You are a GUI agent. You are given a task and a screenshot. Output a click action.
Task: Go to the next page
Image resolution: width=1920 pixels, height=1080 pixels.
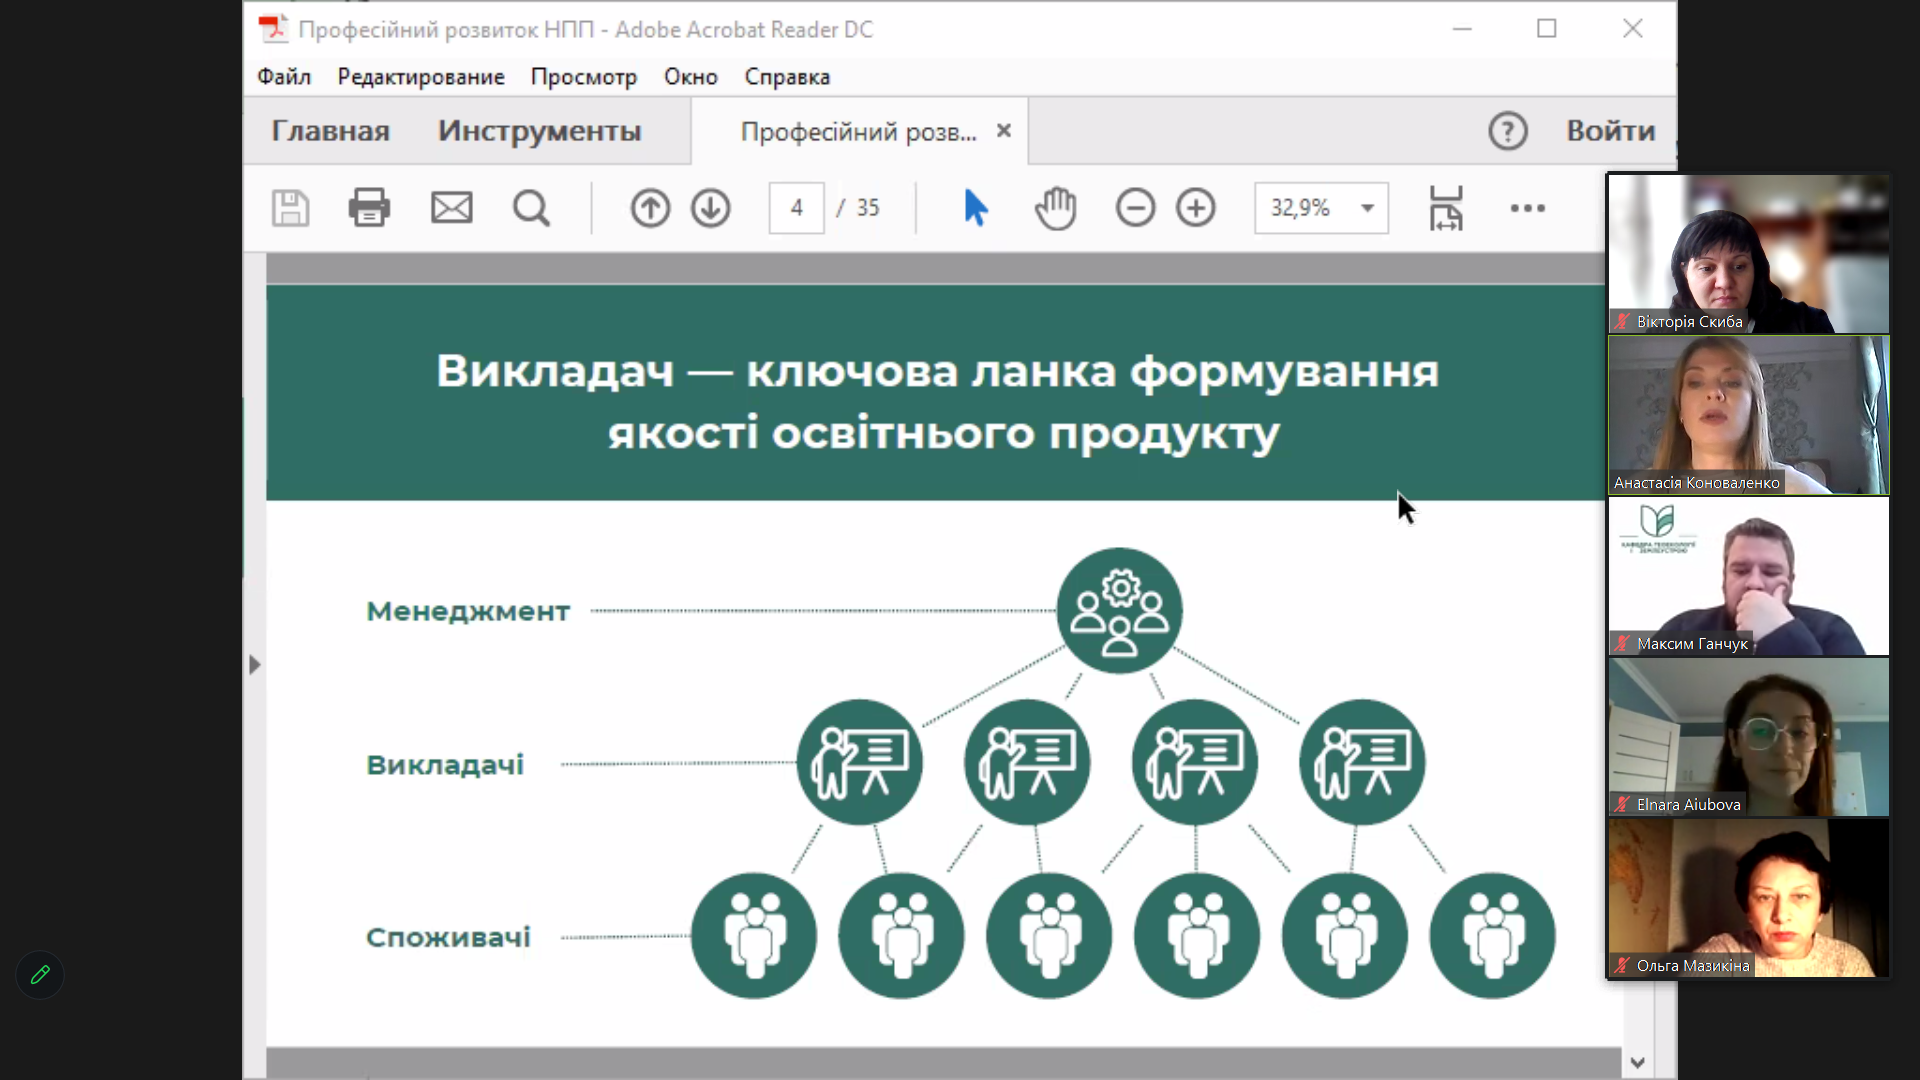[710, 208]
